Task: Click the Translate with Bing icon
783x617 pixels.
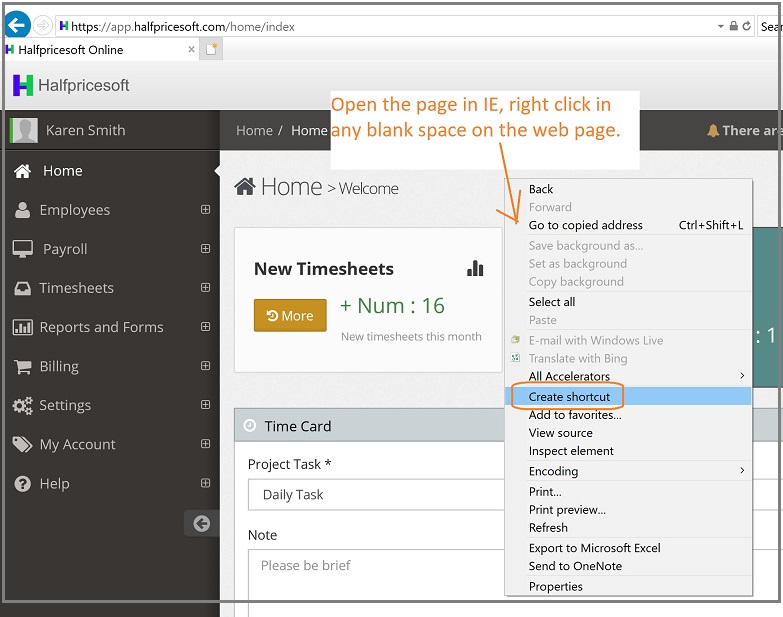Action: coord(515,358)
